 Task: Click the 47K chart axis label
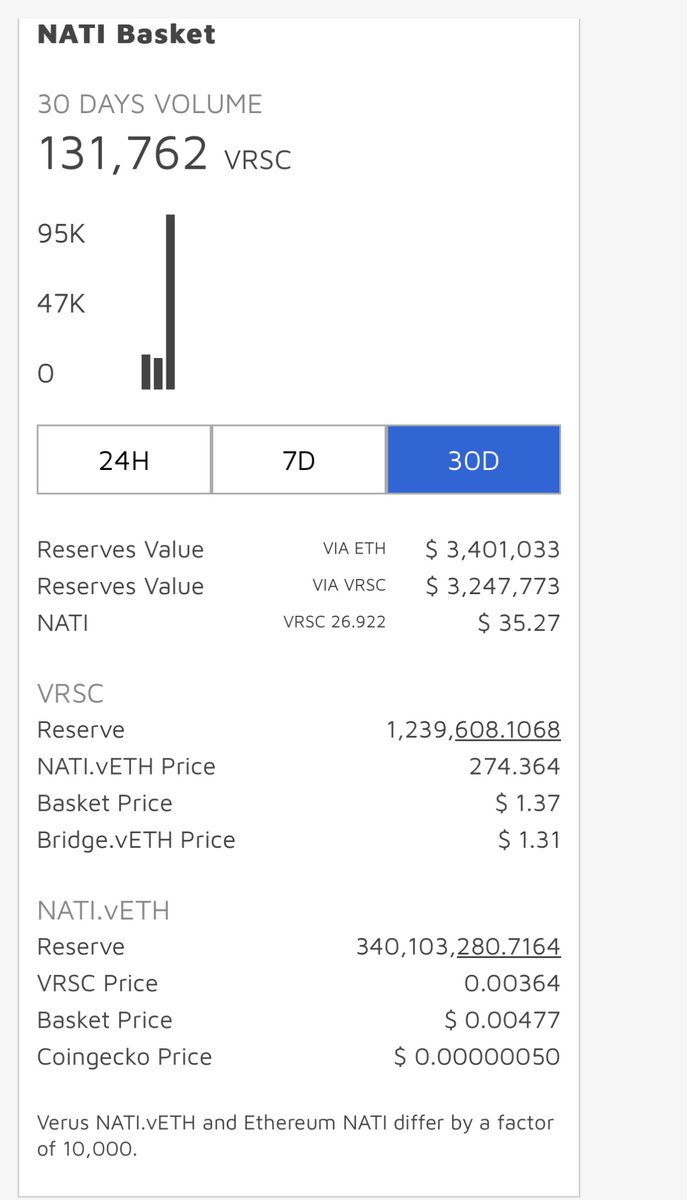tap(61, 304)
